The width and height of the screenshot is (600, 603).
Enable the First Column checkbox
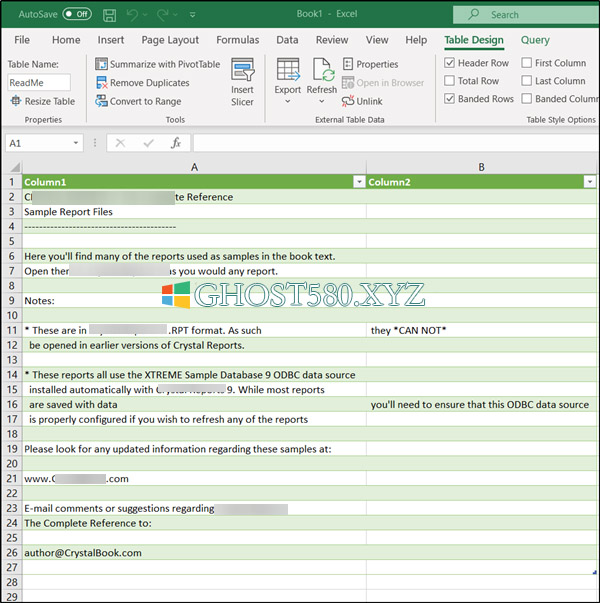point(527,63)
